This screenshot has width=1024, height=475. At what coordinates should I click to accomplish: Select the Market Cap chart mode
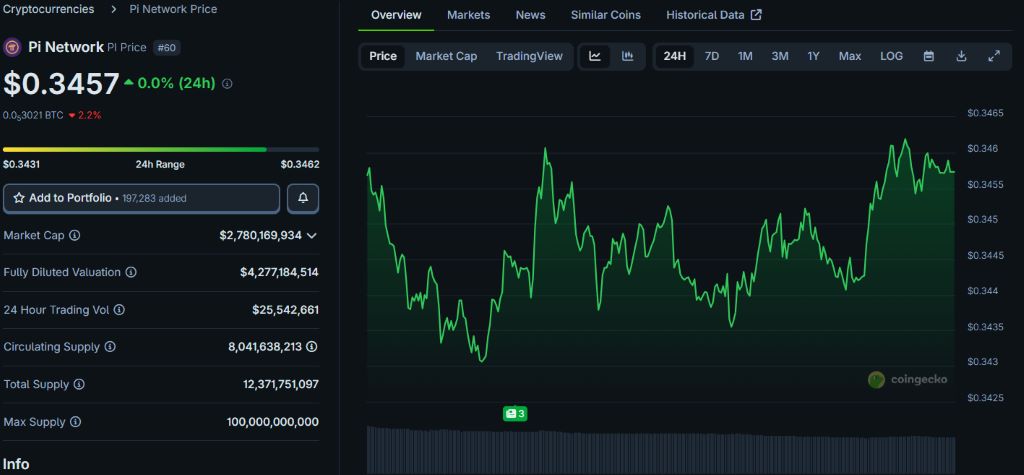pyautogui.click(x=446, y=56)
